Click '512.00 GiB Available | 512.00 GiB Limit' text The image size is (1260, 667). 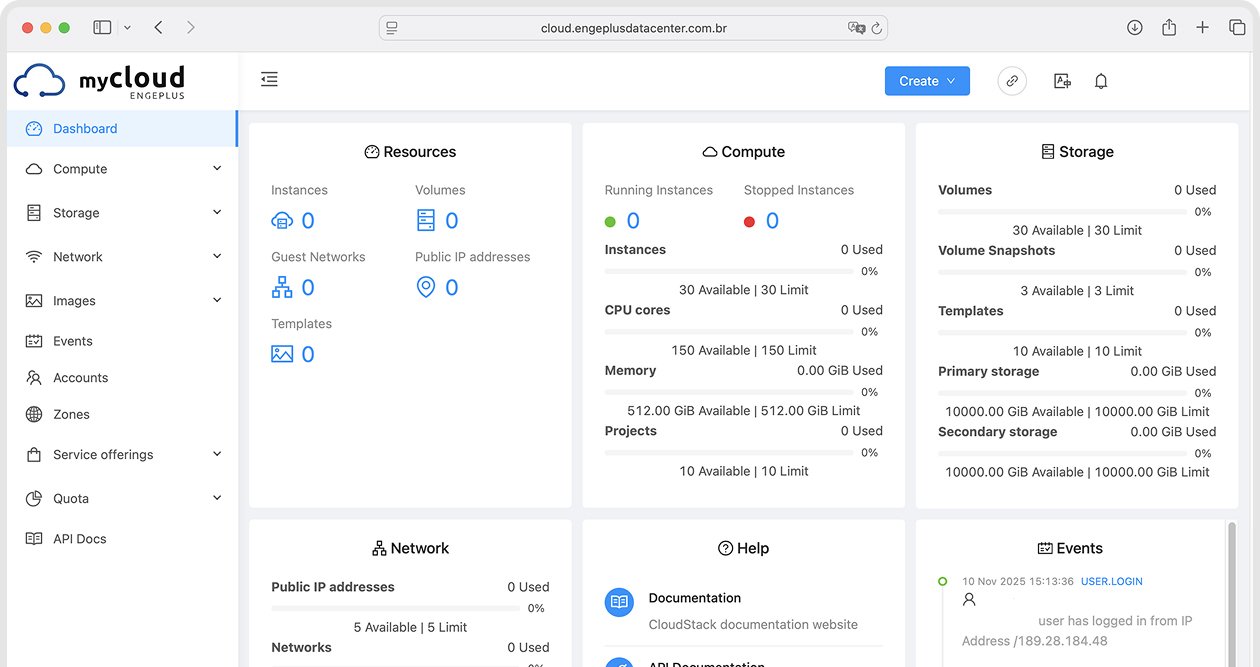(x=744, y=410)
